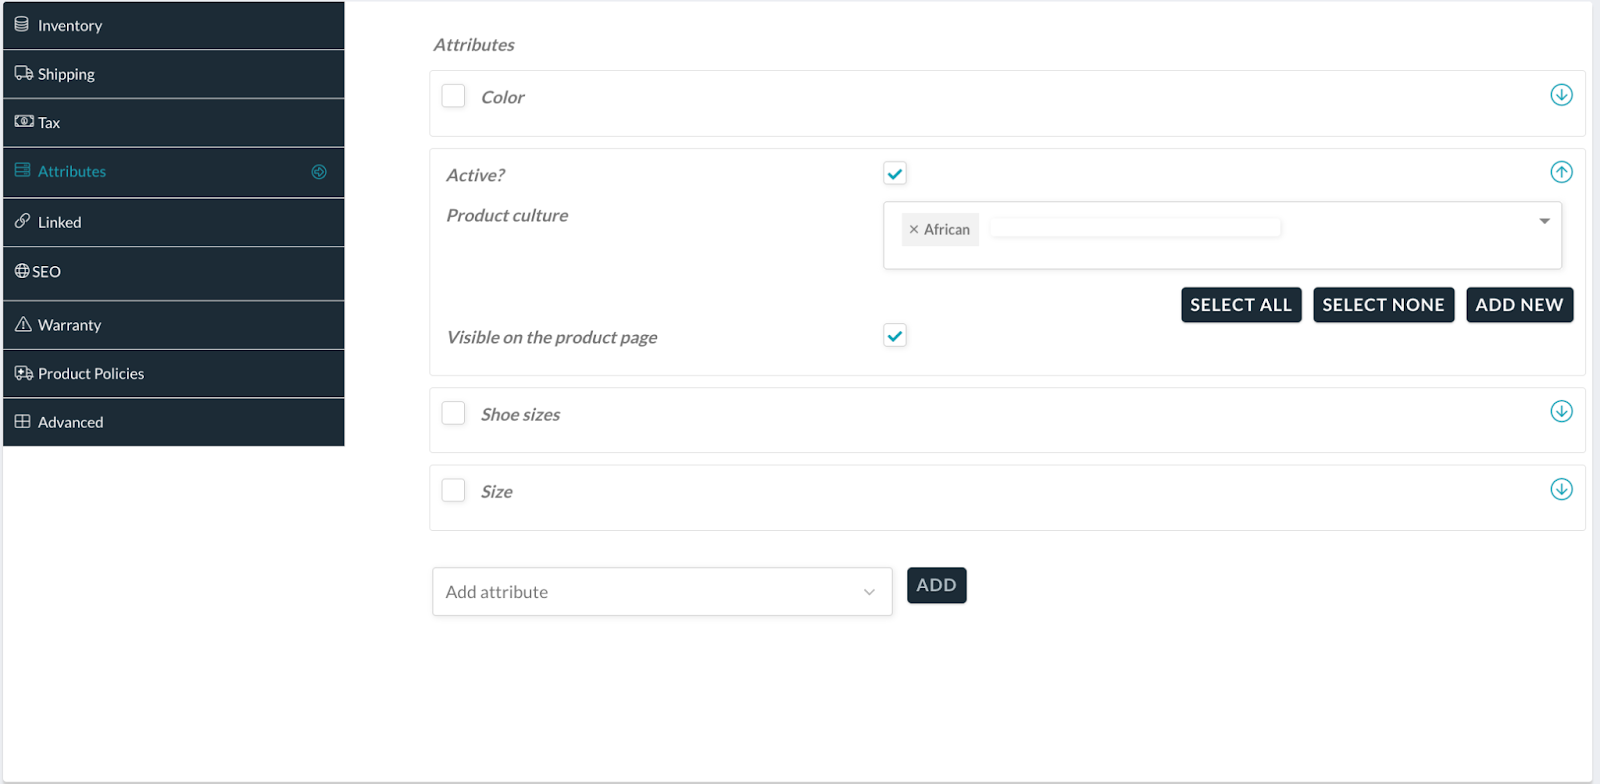Image resolution: width=1600 pixels, height=784 pixels.
Task: Click the Warranty warning triangle icon
Action: [x=23, y=324]
